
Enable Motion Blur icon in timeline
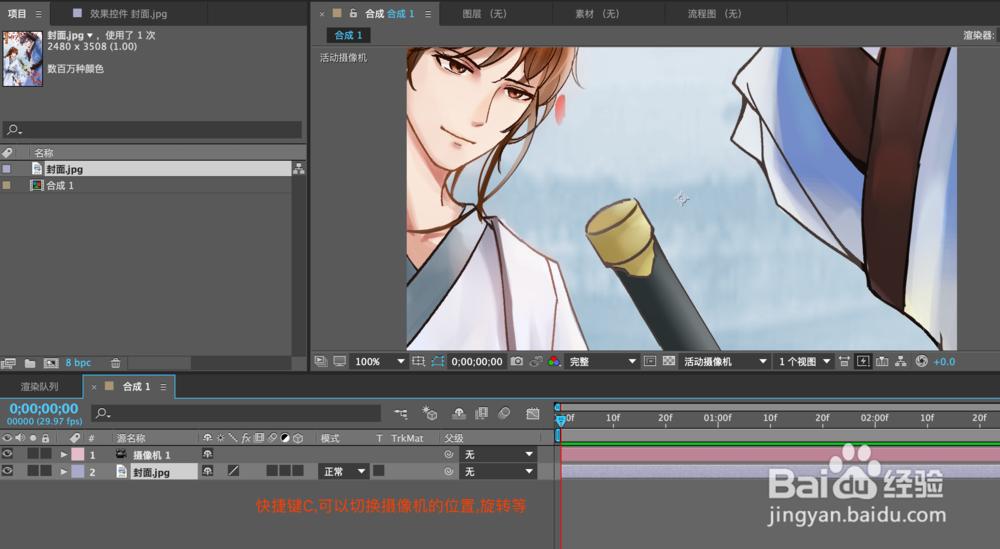tap(504, 414)
